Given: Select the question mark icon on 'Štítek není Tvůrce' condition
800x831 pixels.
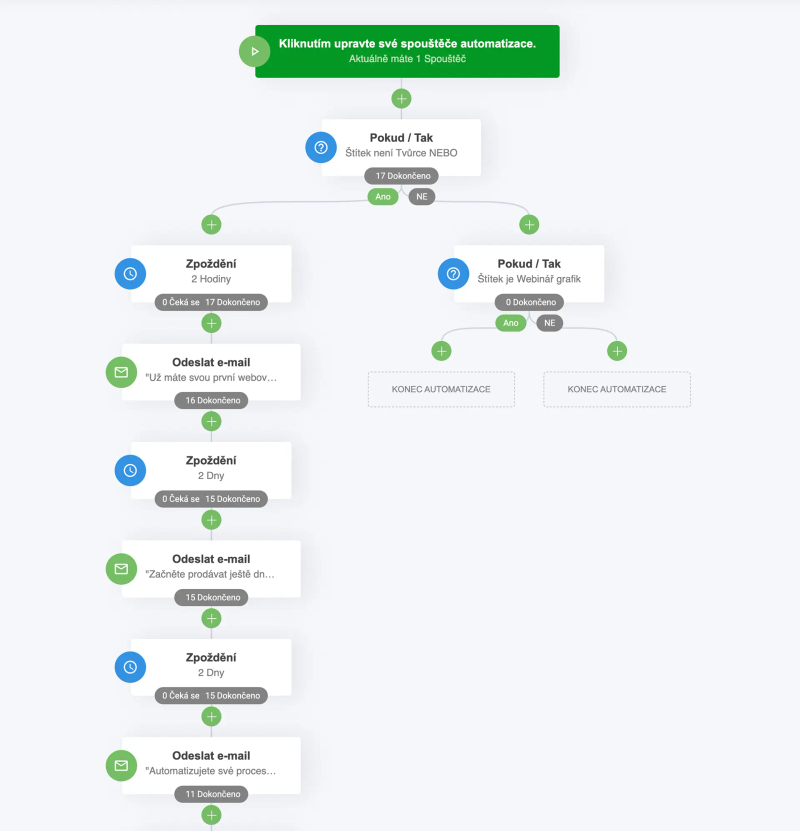Looking at the screenshot, I should tap(318, 146).
